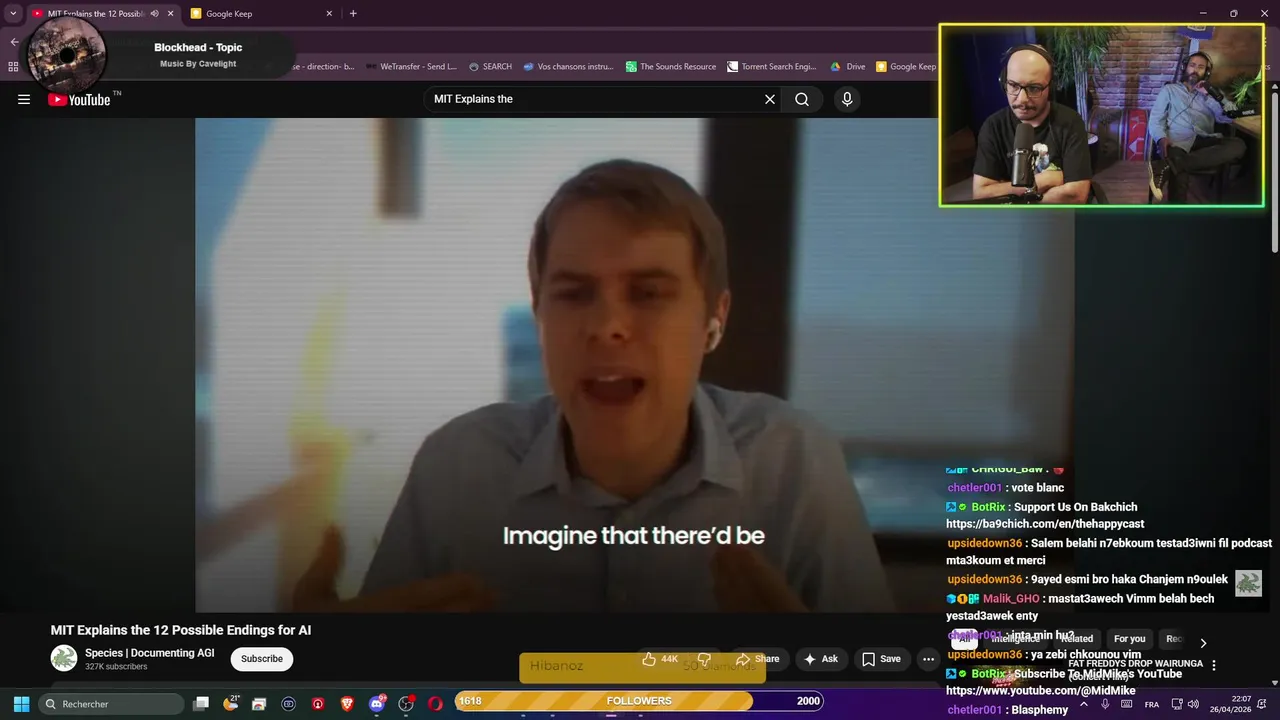
Task: Open the video title MIT Explains the 12 Possible Endings
Action: coord(181,630)
